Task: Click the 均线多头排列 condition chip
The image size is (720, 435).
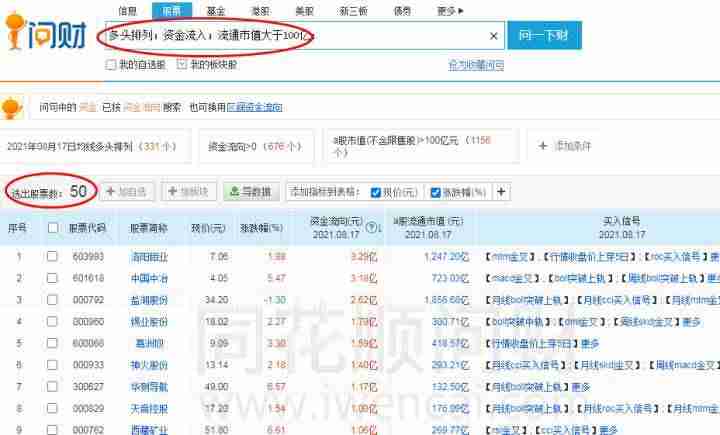Action: tap(95, 147)
